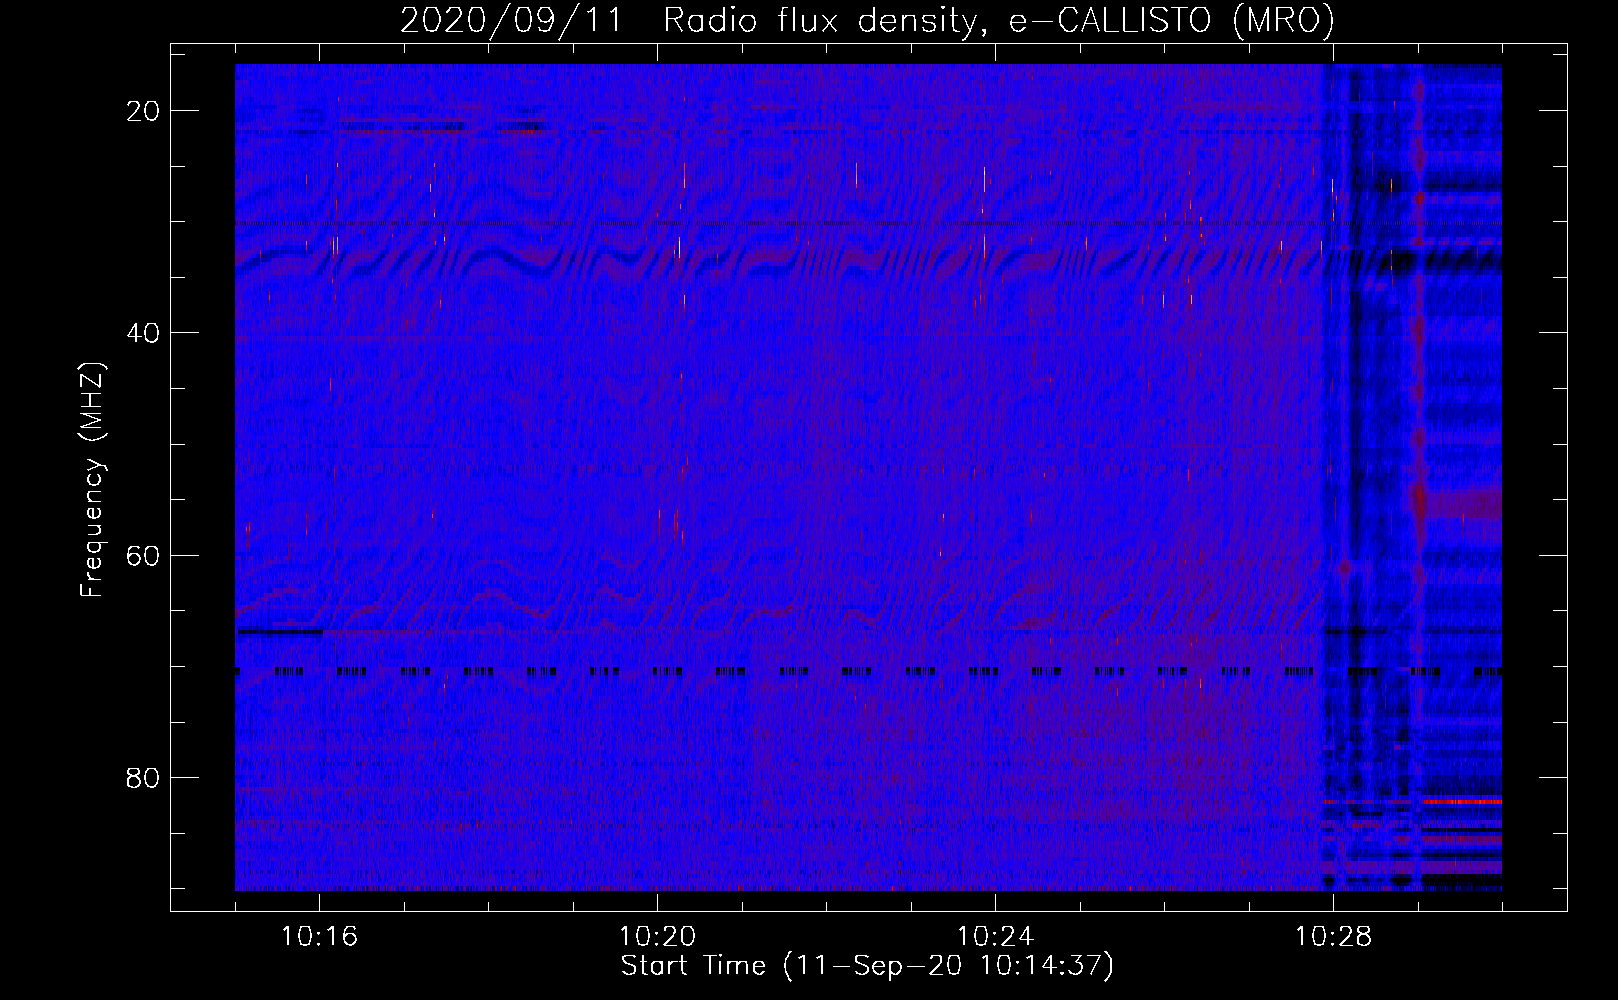The width and height of the screenshot is (1618, 1000).
Task: Select the 'Frequency (MHZ)' axis label
Action: [x=92, y=480]
